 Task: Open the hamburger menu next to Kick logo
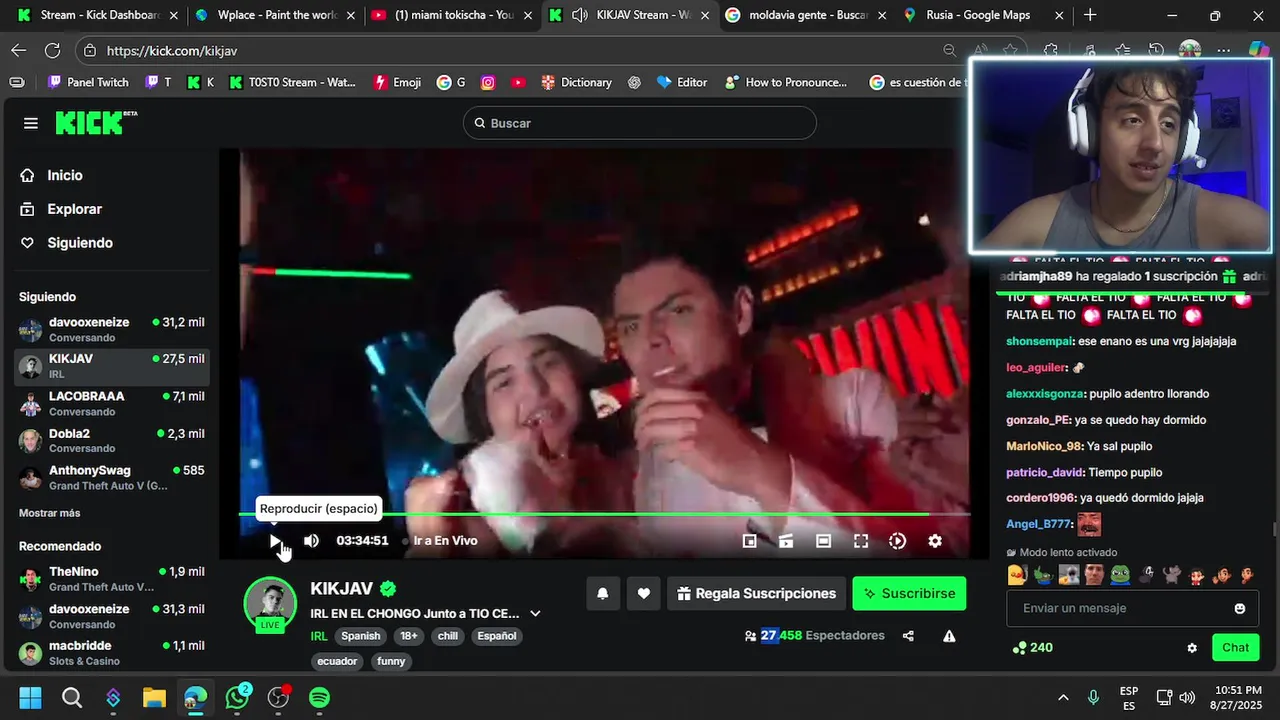click(31, 123)
